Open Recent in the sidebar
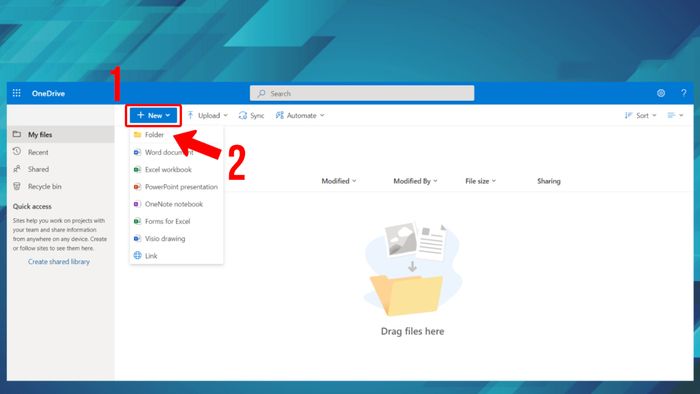Viewport: 700px width, 394px height. tap(61, 152)
